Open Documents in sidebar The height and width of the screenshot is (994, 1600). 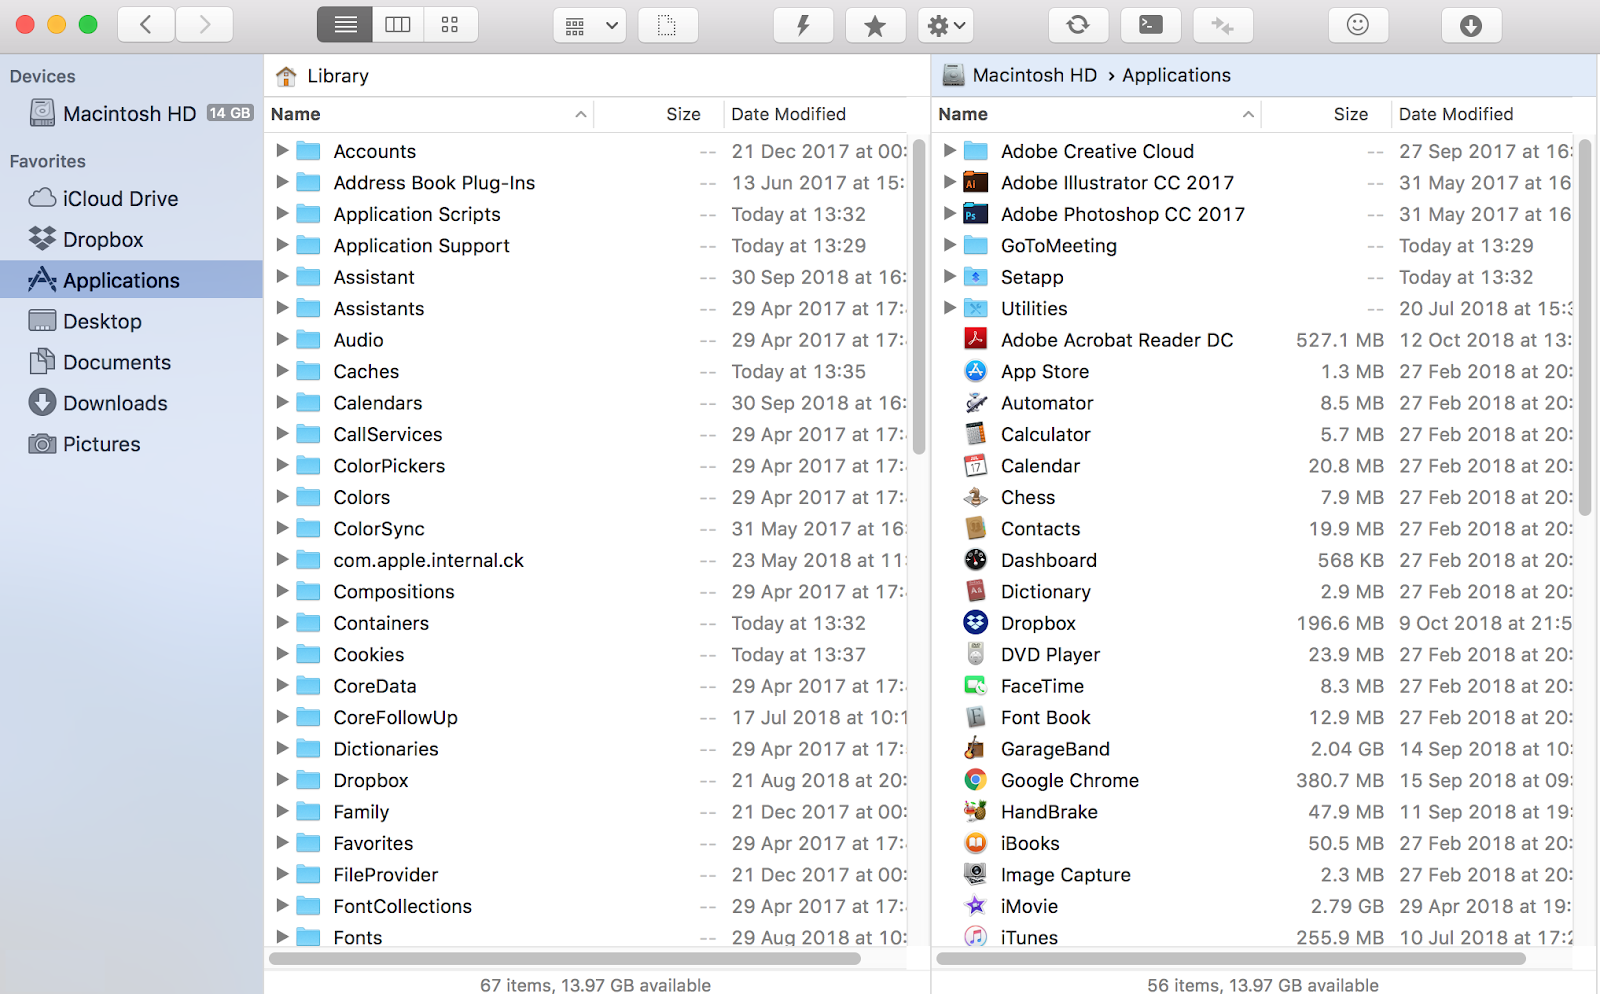(x=131, y=363)
